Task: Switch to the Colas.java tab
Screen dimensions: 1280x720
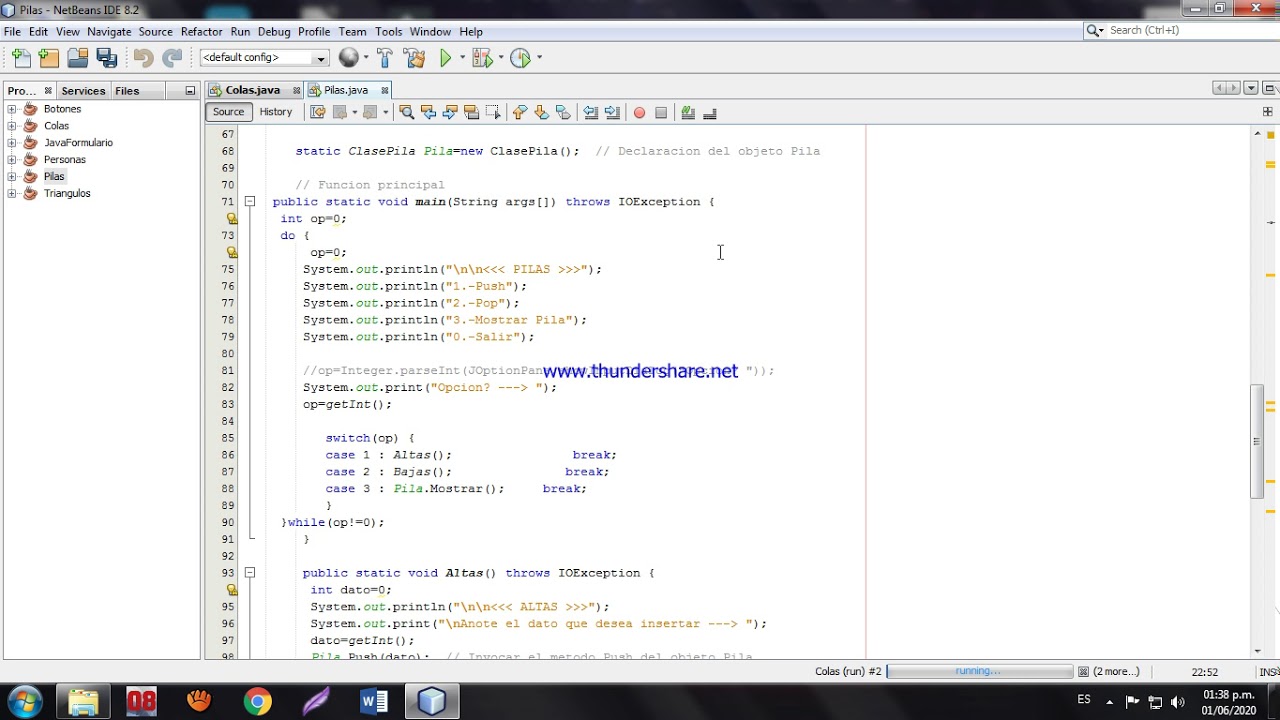Action: coord(252,90)
